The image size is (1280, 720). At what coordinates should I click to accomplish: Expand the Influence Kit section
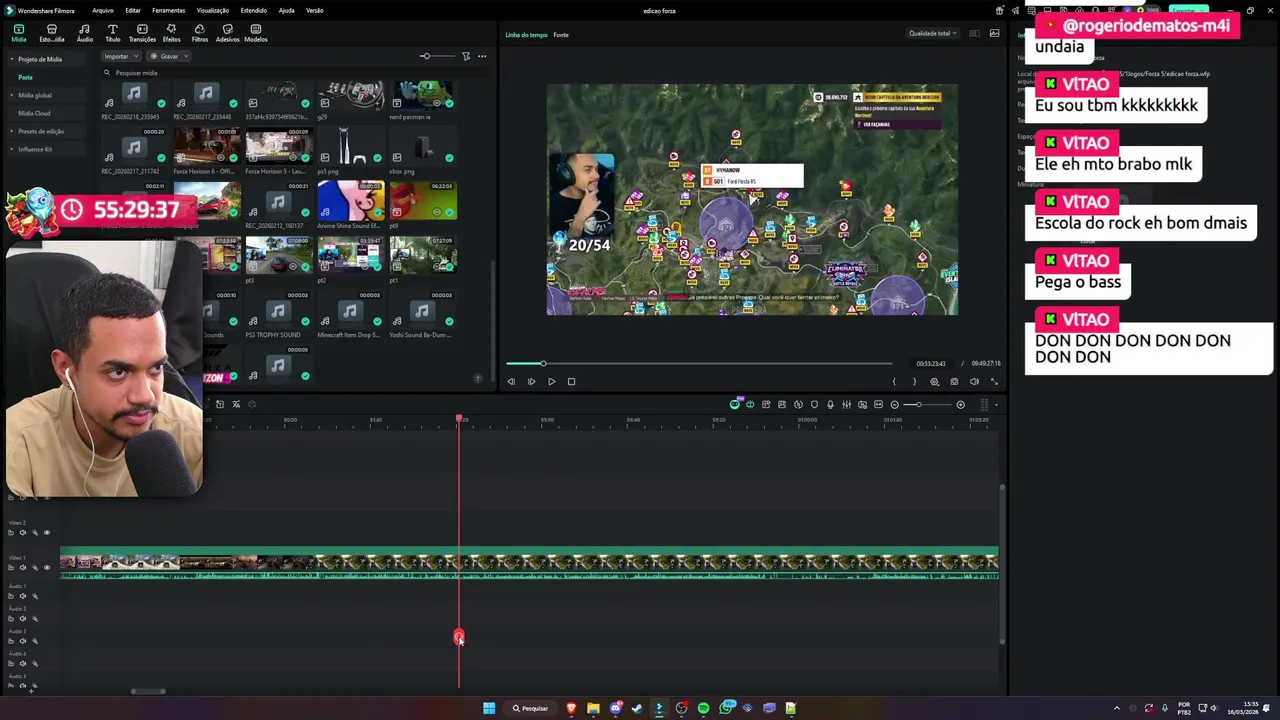point(13,149)
